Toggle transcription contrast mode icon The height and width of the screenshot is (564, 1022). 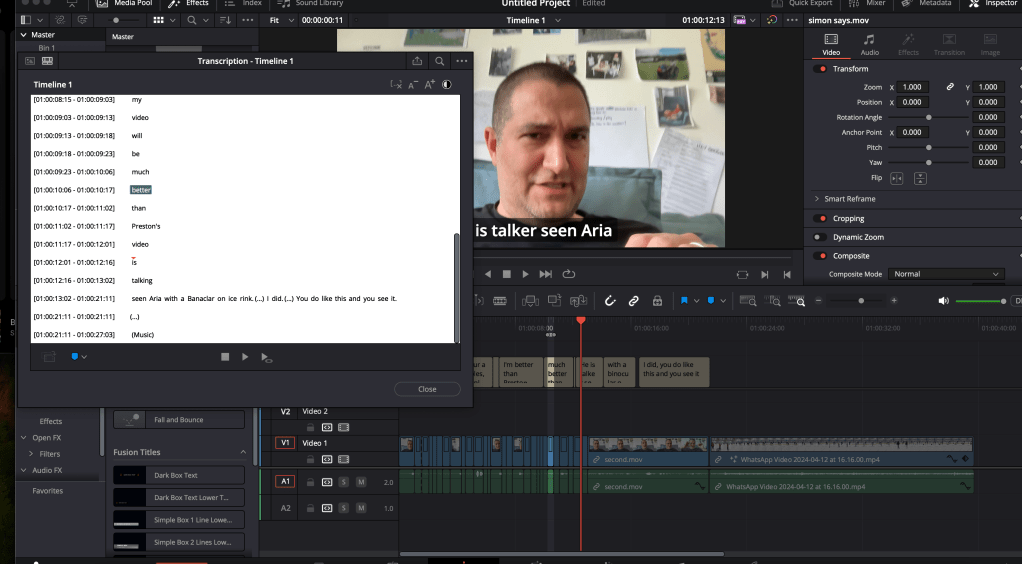(446, 84)
